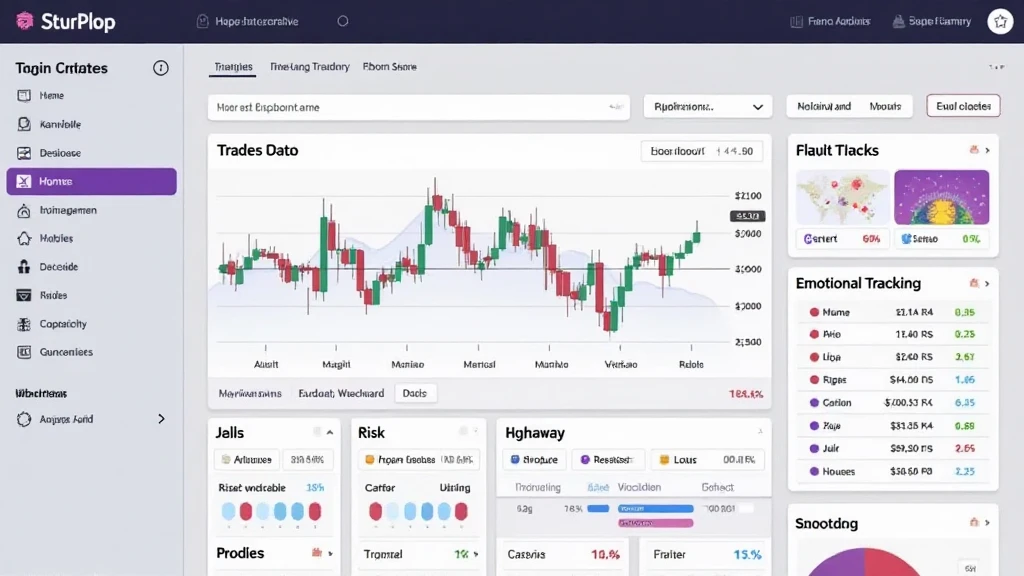1024x576 pixels.
Task: Click the orange icon in Snootdng header
Action: tap(974, 522)
